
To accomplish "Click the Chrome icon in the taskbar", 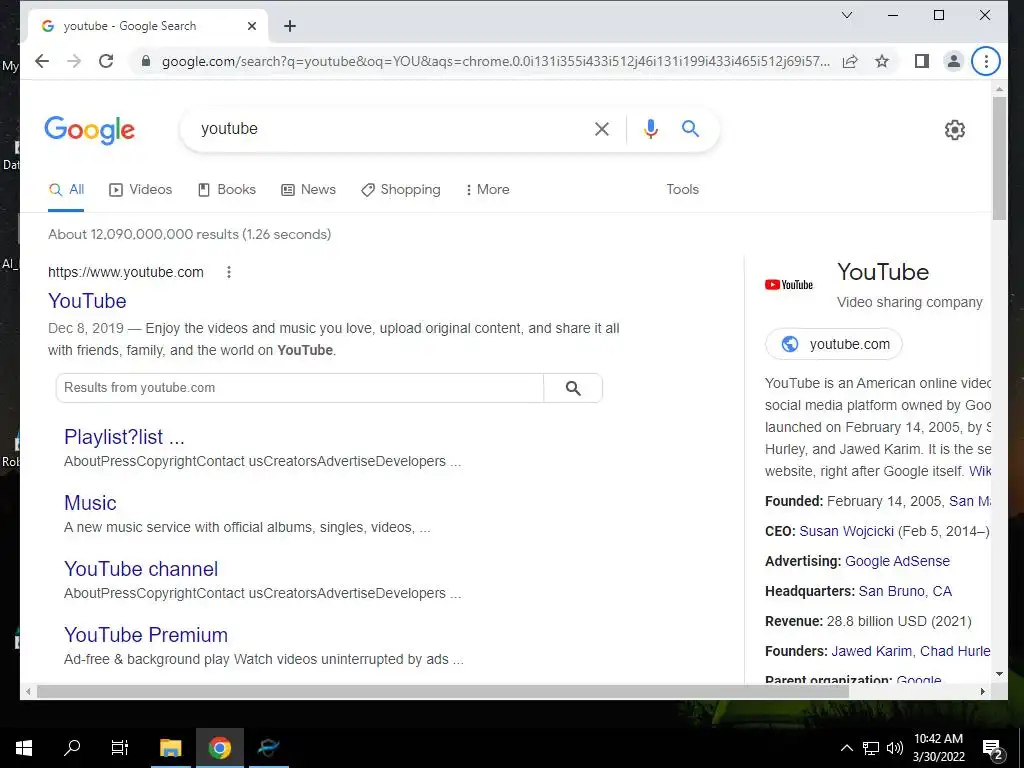I will click(x=219, y=748).
